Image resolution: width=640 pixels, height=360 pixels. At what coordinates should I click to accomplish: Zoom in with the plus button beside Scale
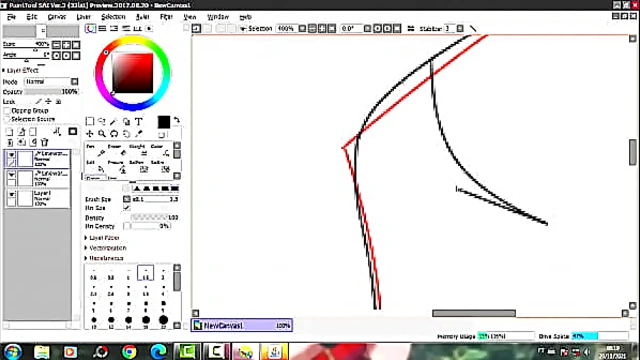pos(66,44)
